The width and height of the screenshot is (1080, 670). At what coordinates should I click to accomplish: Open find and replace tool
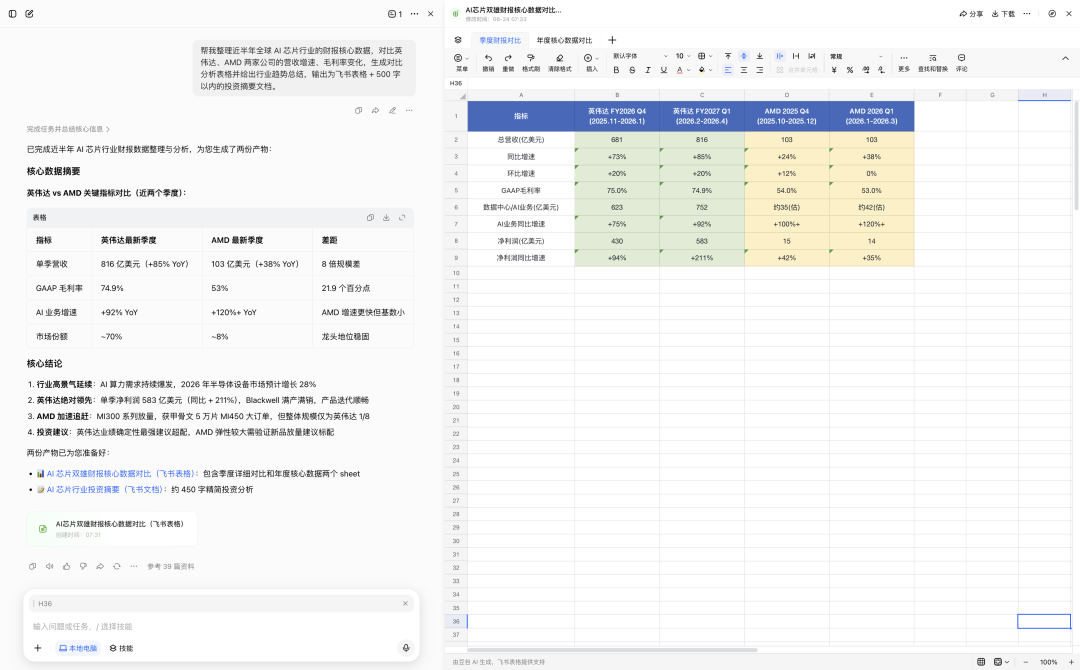(933, 62)
